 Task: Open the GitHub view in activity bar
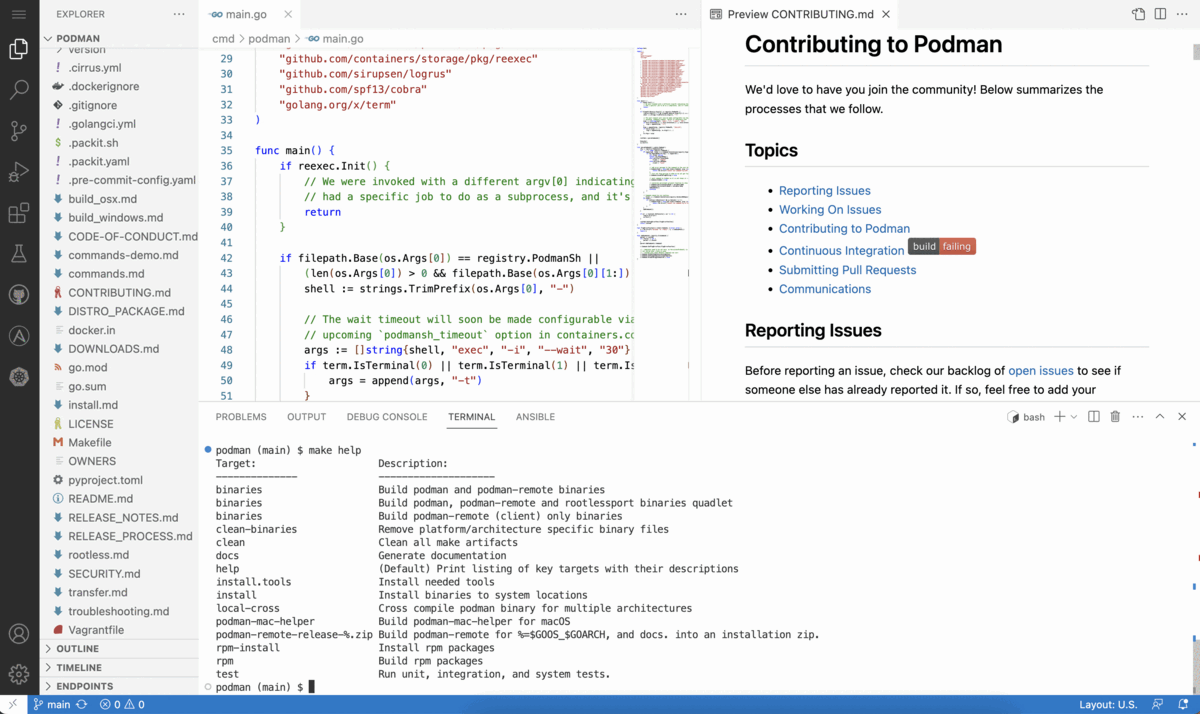pos(19,295)
